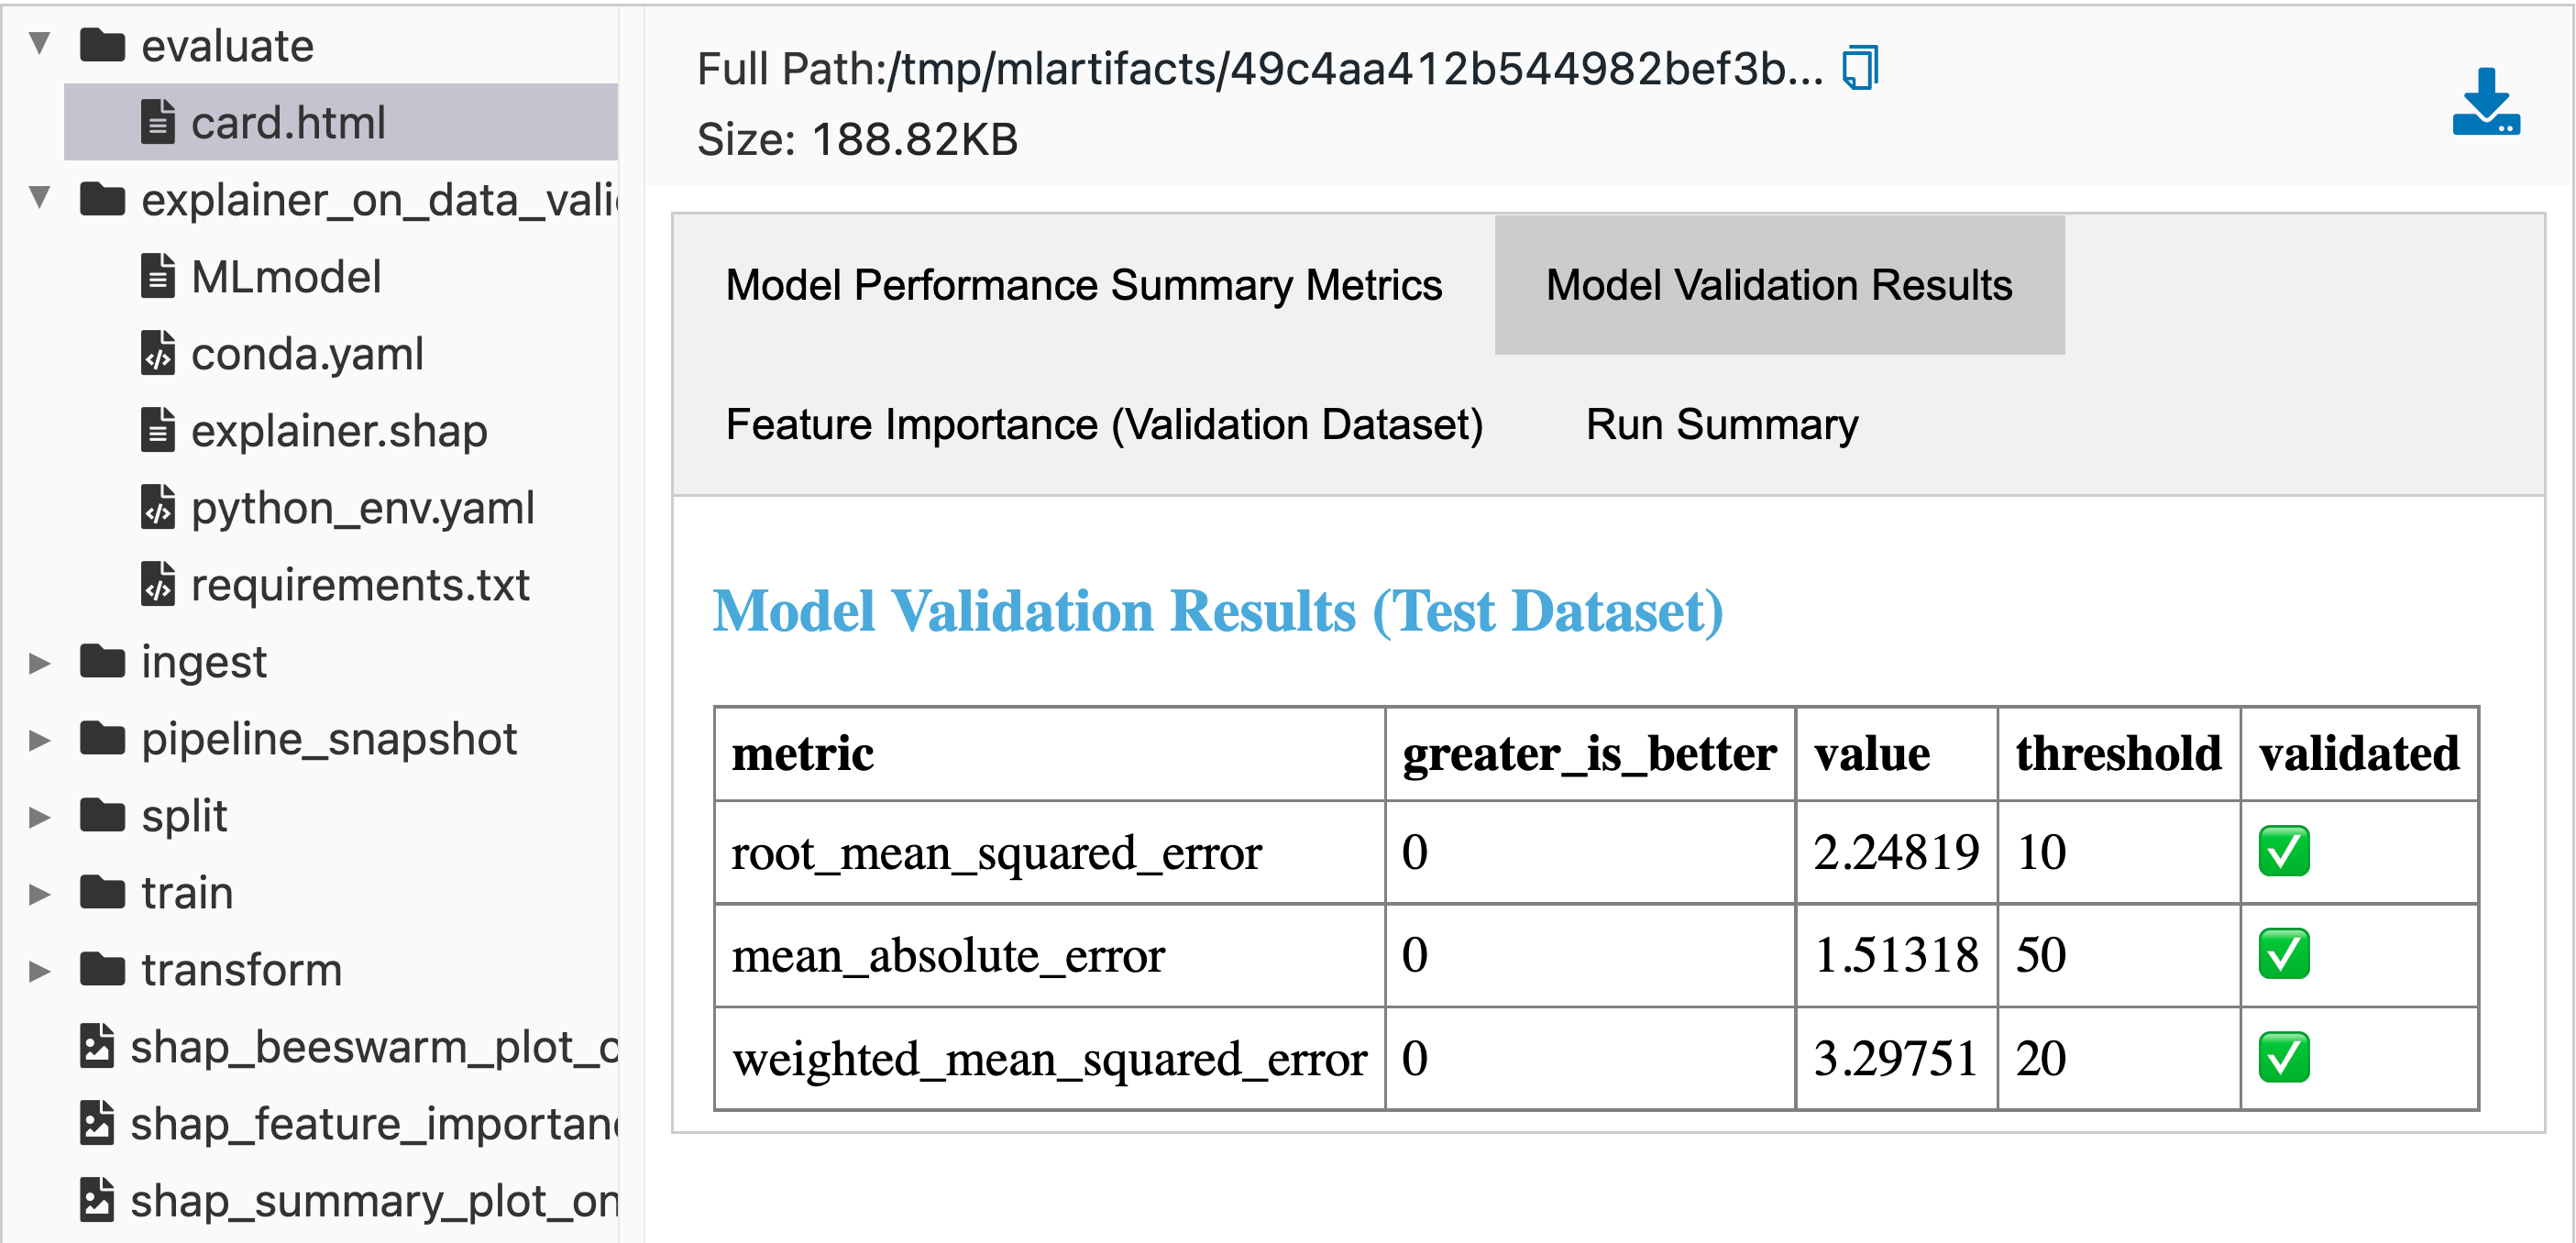Click the weighted_mean_squared_error validated checkmark
The height and width of the screenshot is (1243, 2576).
click(x=2284, y=1057)
